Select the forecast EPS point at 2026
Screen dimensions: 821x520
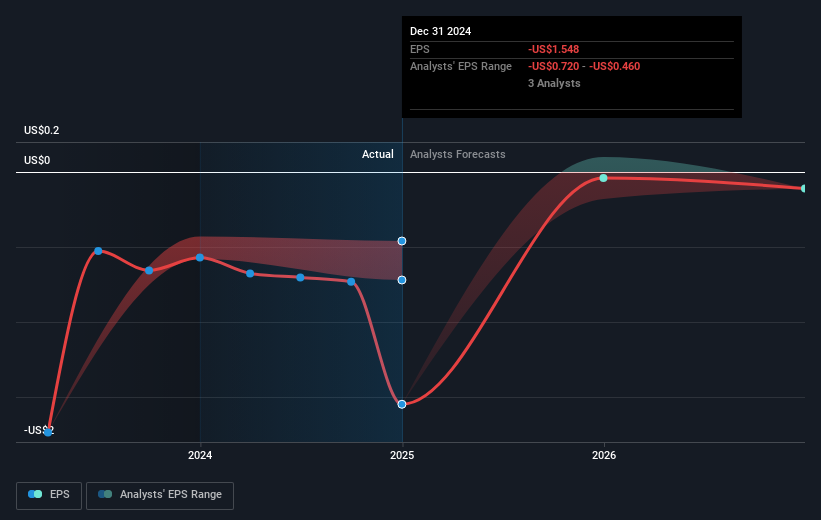pyautogui.click(x=604, y=178)
